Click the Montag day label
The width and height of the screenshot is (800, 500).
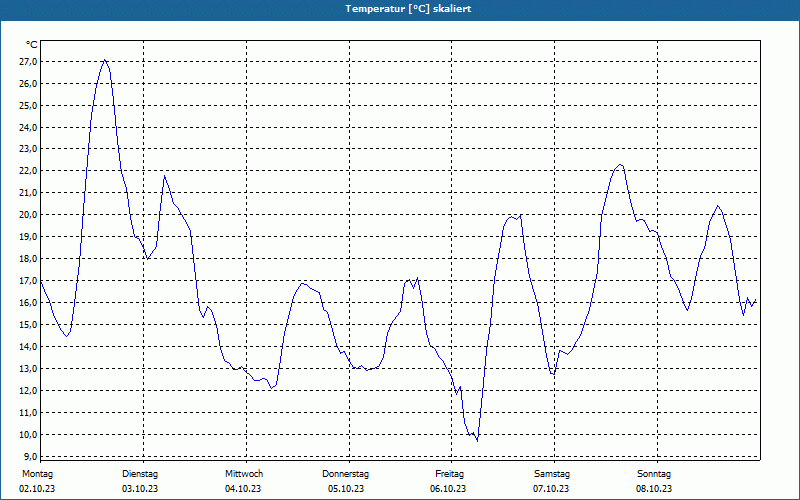37,474
